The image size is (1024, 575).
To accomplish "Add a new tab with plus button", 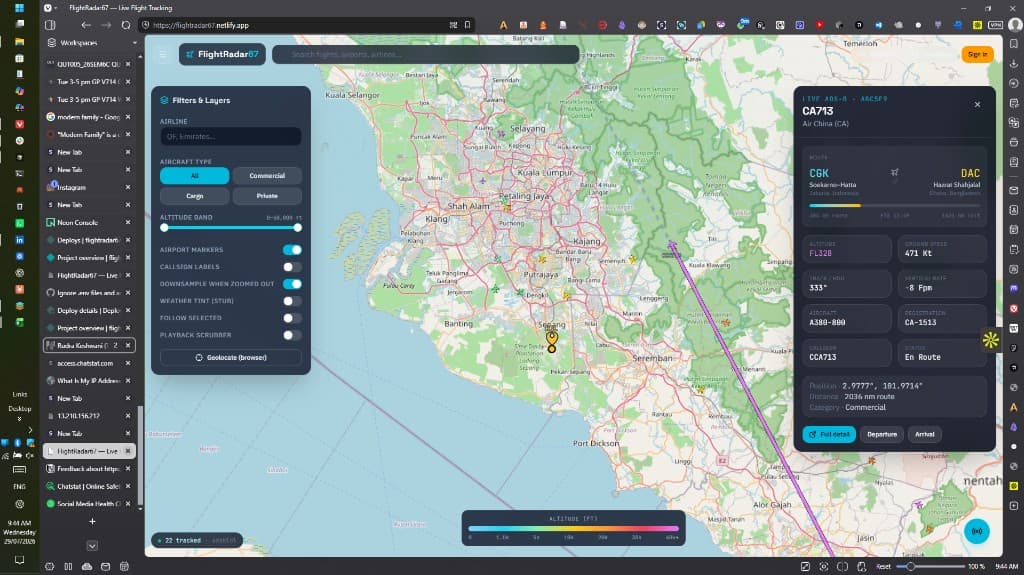I will (92, 521).
